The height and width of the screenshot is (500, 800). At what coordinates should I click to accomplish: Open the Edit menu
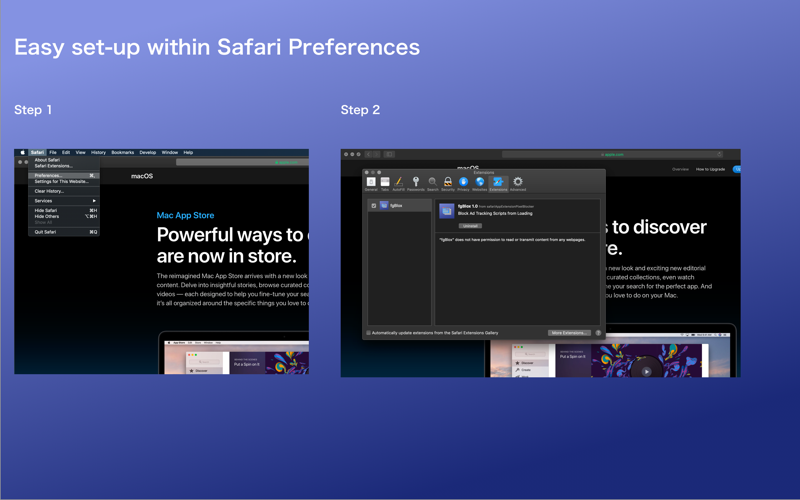(x=66, y=152)
